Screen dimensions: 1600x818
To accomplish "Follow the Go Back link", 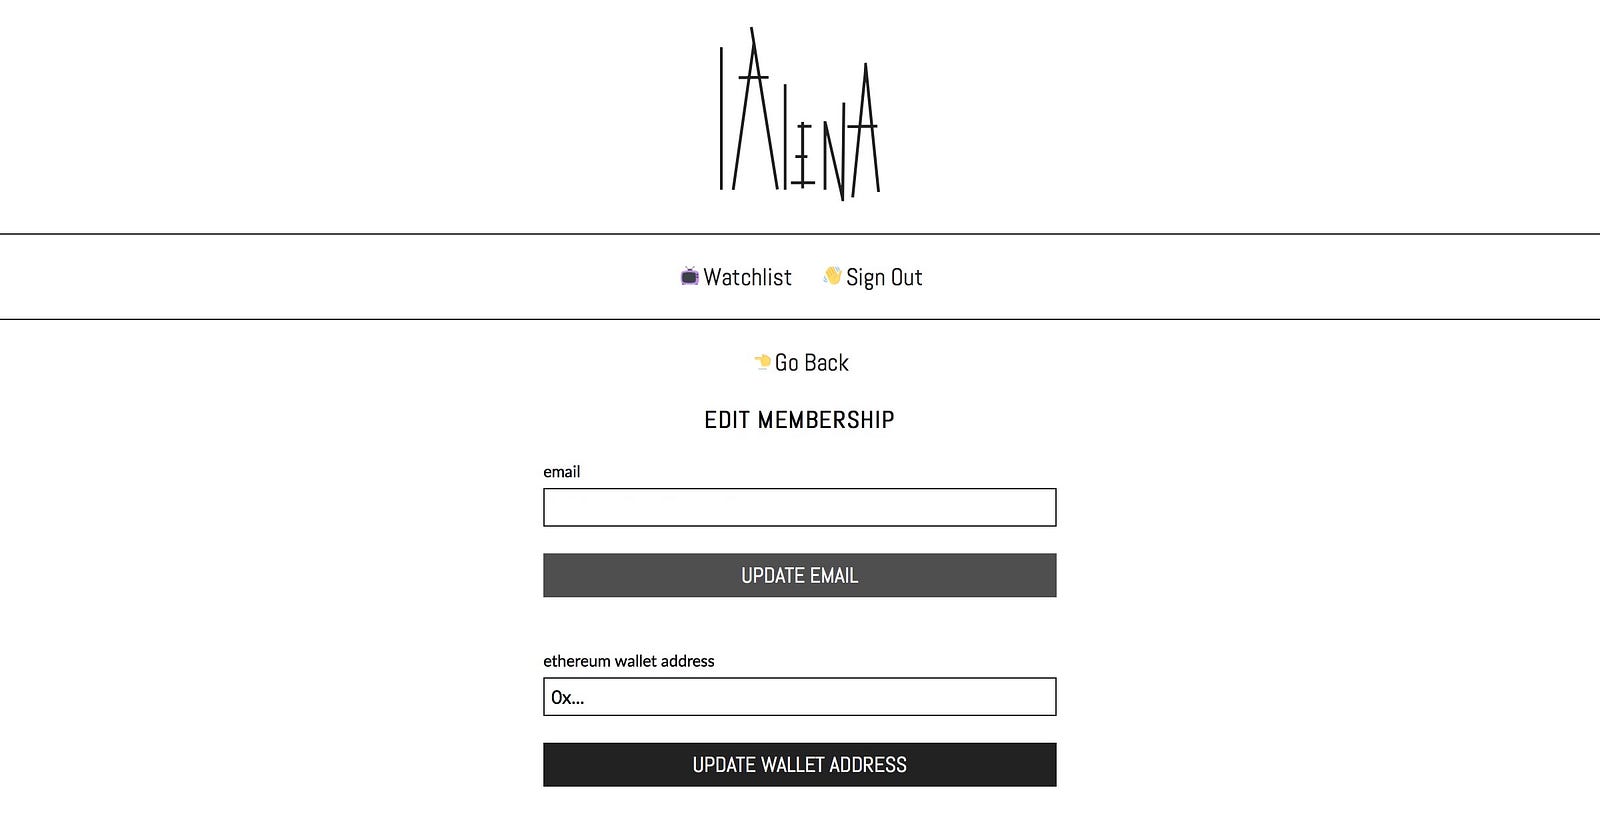I will tap(811, 363).
